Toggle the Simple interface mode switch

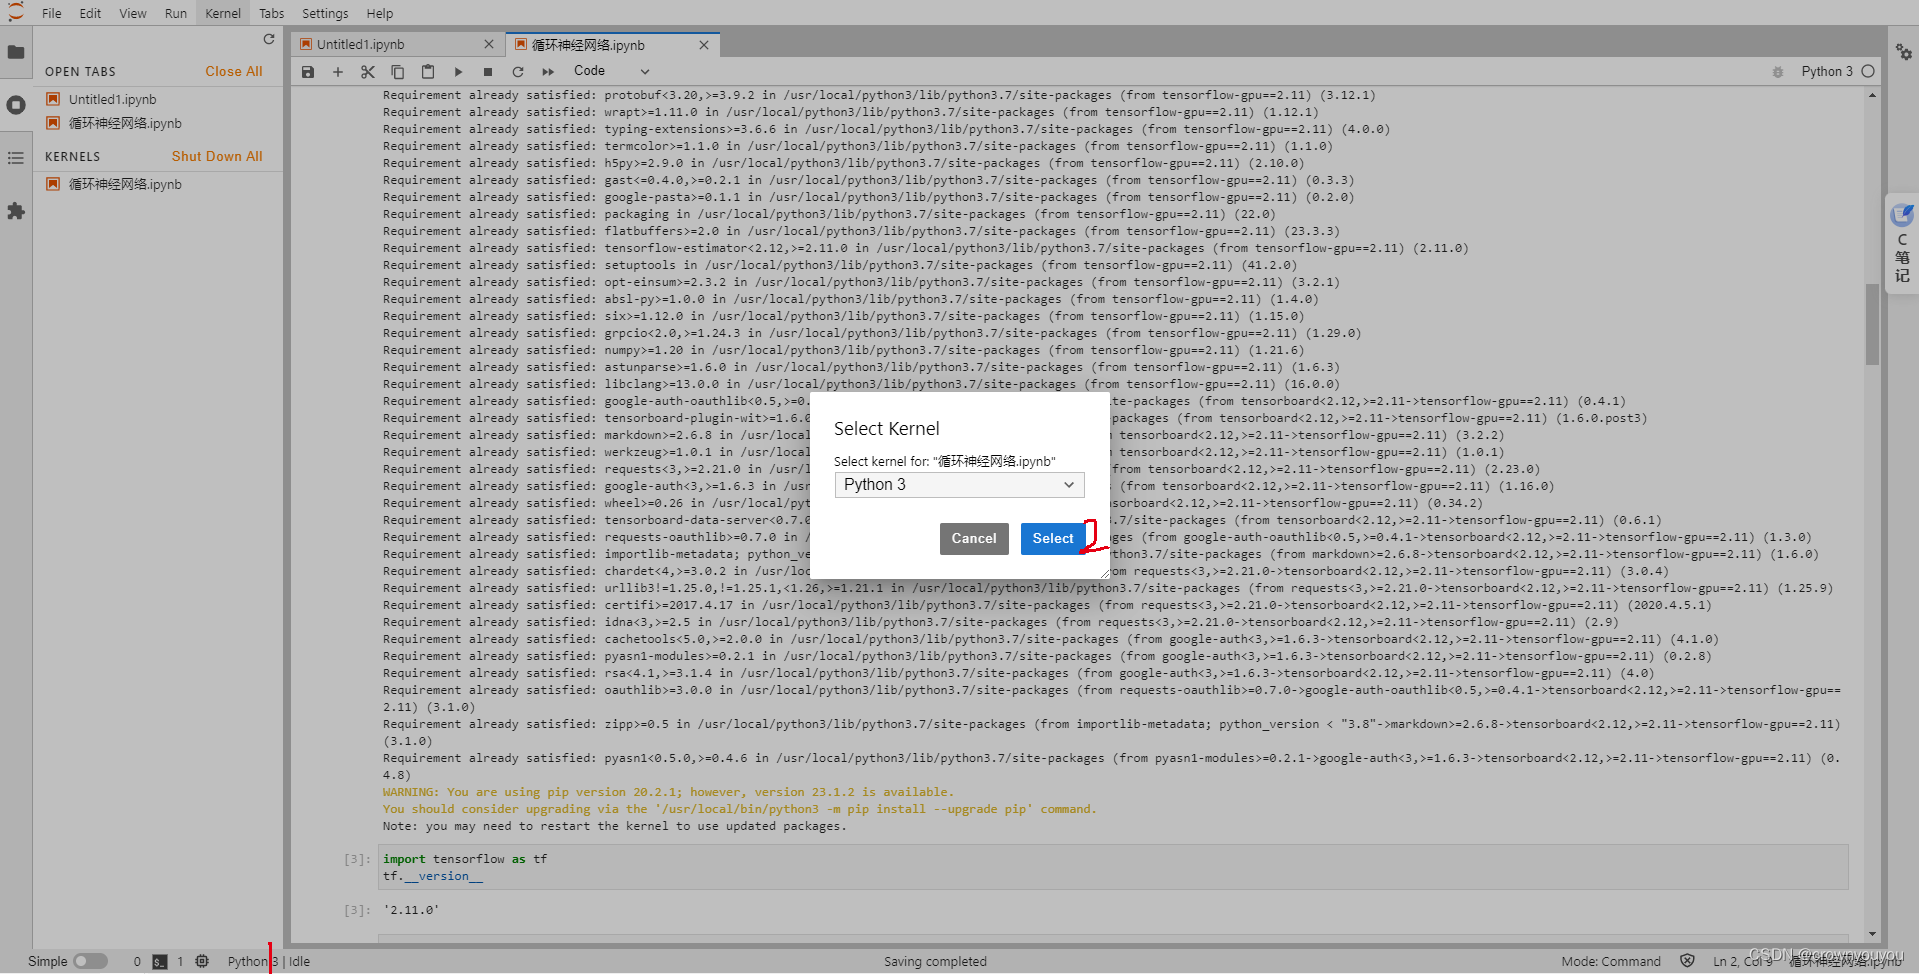[90, 961]
